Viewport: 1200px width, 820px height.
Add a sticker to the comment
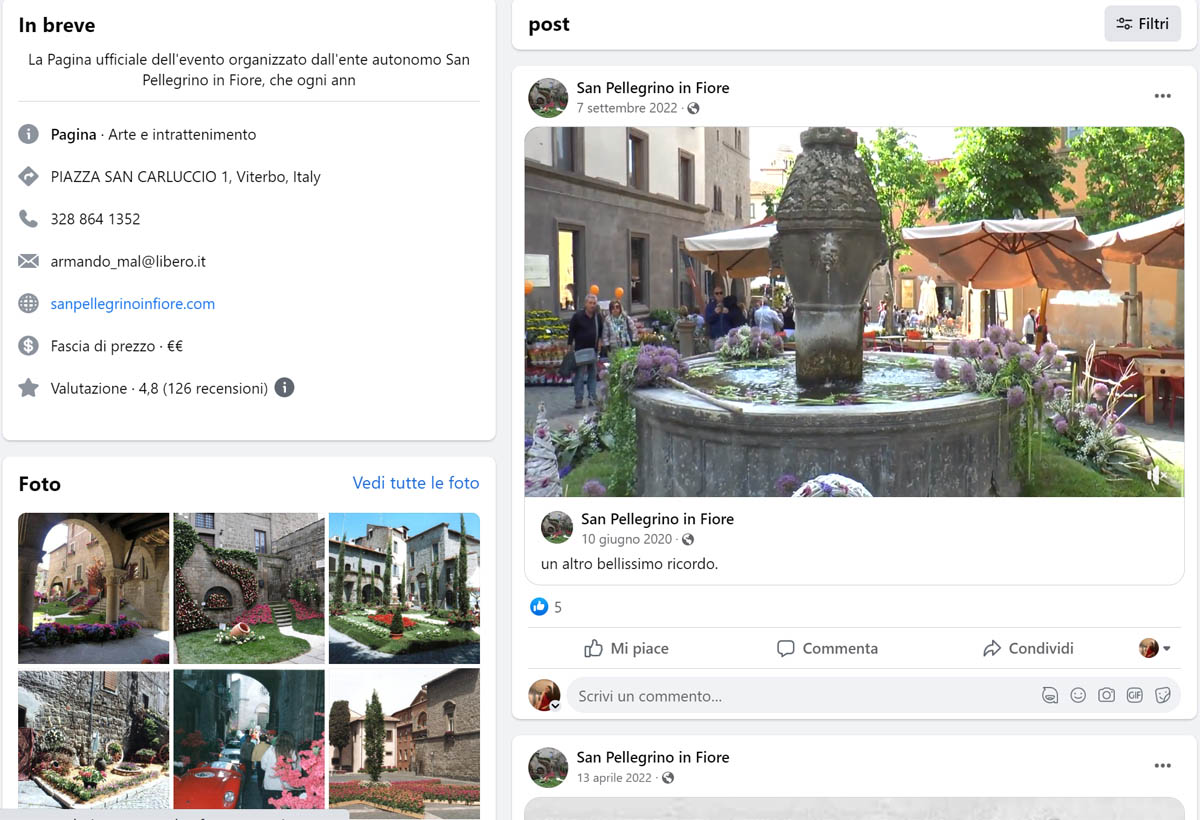click(x=1163, y=695)
